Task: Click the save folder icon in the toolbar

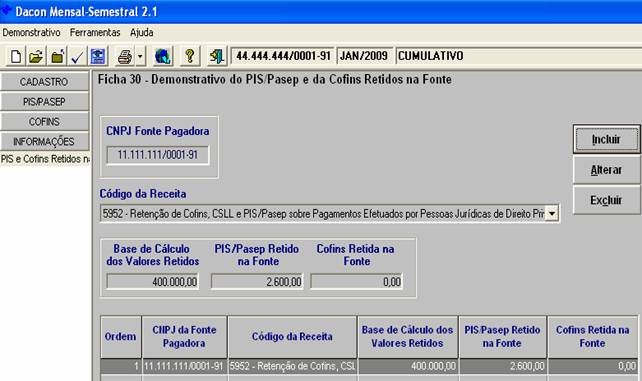Action: 57,56
